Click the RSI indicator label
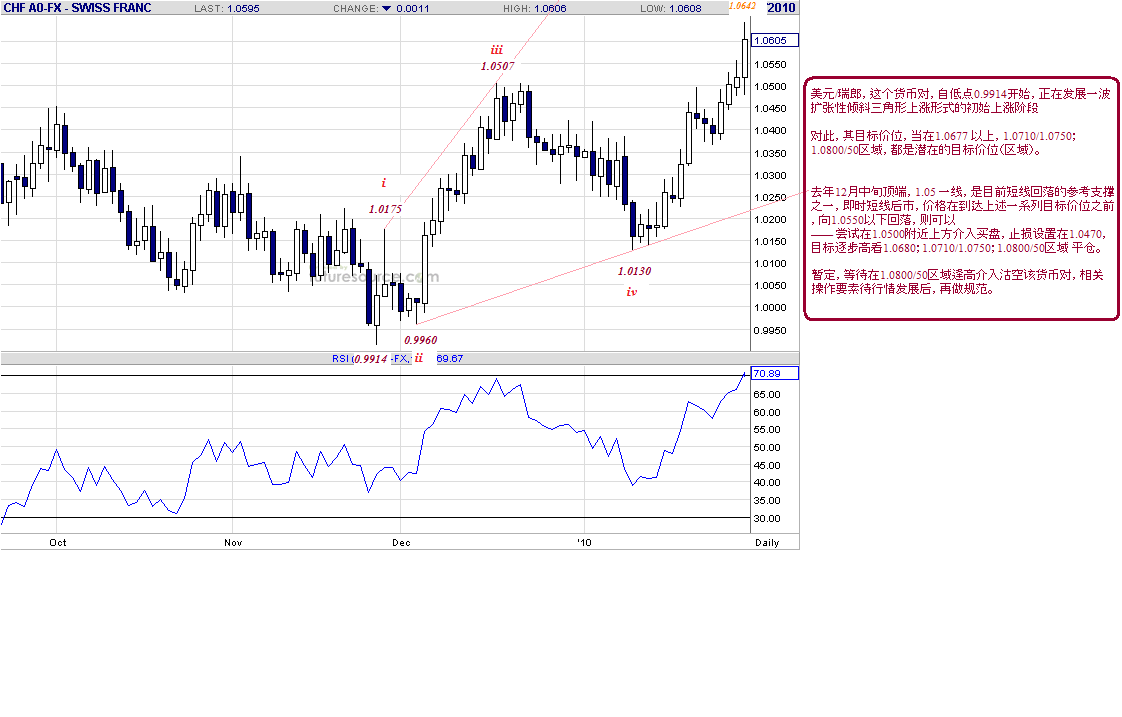Viewport: 1122px width, 717px height. coord(341,358)
